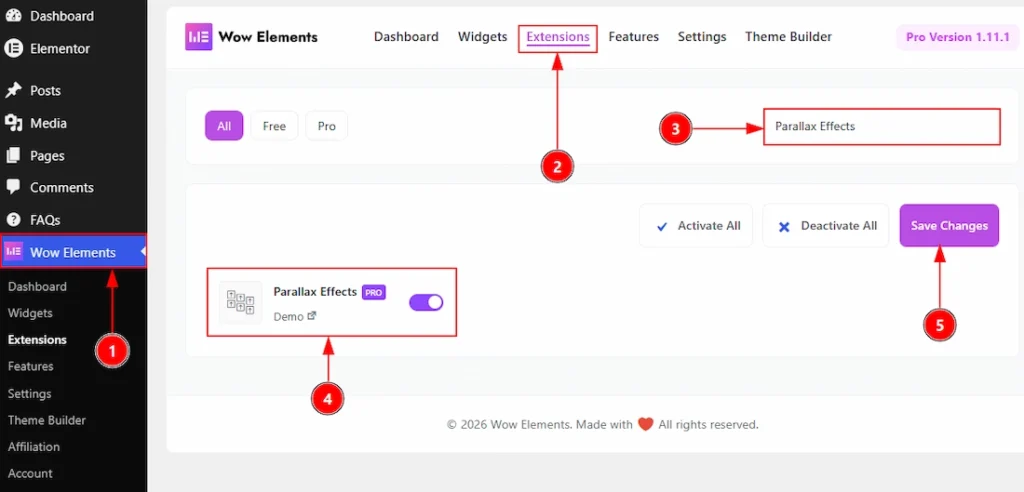Open Settings submenu item in sidebar
Image resolution: width=1024 pixels, height=492 pixels.
pos(29,393)
